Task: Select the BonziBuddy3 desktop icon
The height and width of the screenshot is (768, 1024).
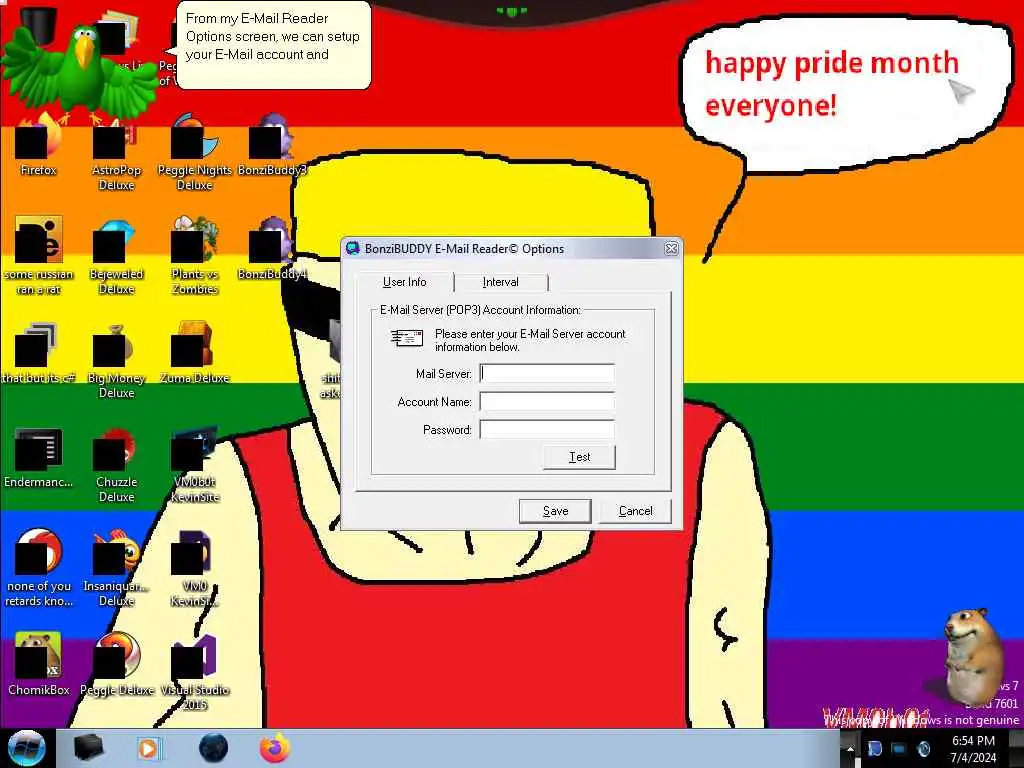Action: (272, 144)
